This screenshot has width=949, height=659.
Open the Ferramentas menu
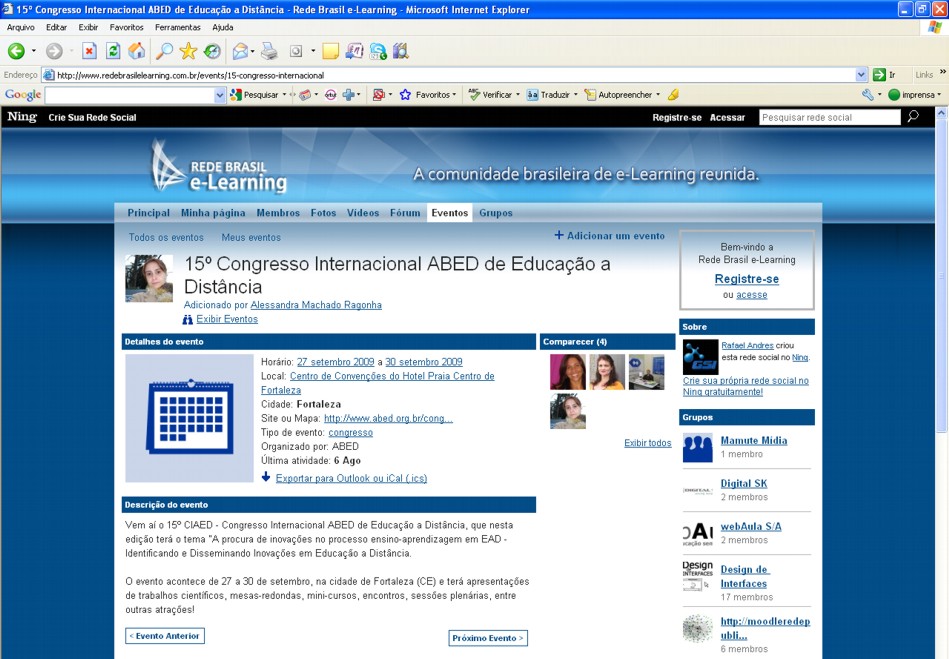[x=177, y=27]
